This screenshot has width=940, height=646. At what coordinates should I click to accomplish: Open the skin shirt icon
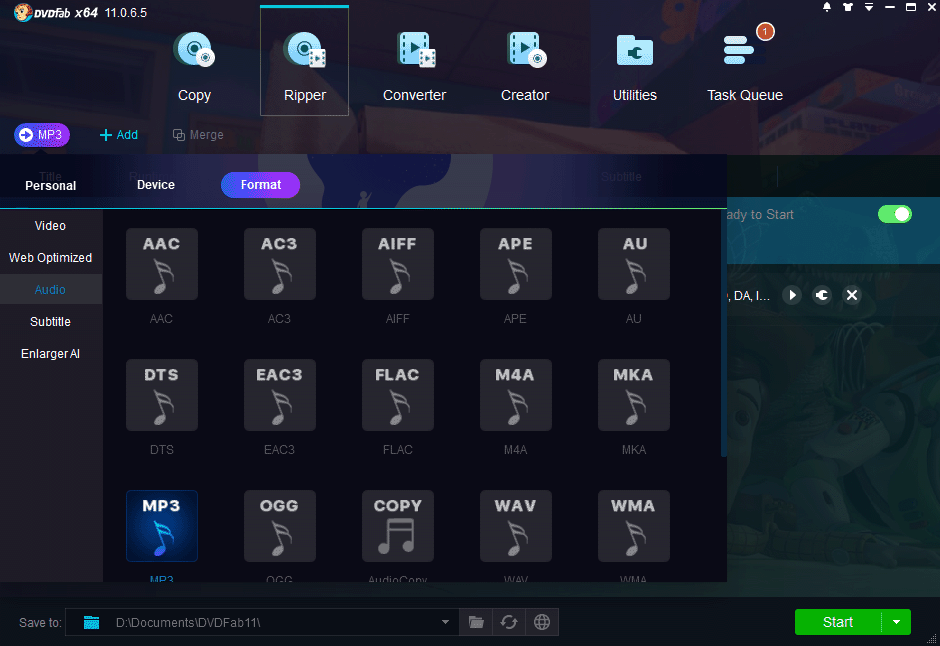click(x=848, y=7)
